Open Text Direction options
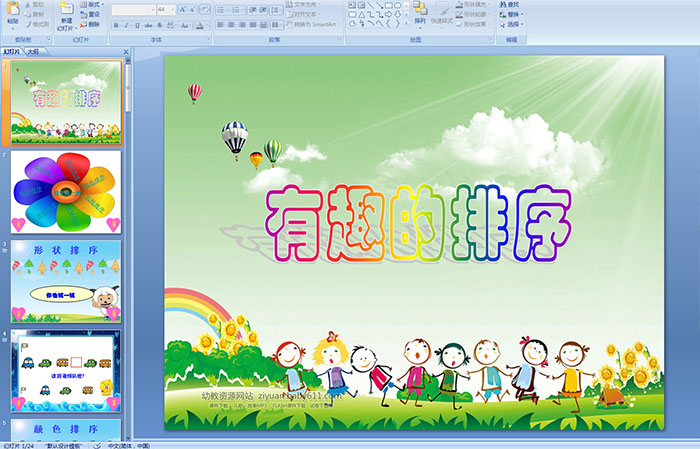This screenshot has height=449, width=700. [x=303, y=4]
